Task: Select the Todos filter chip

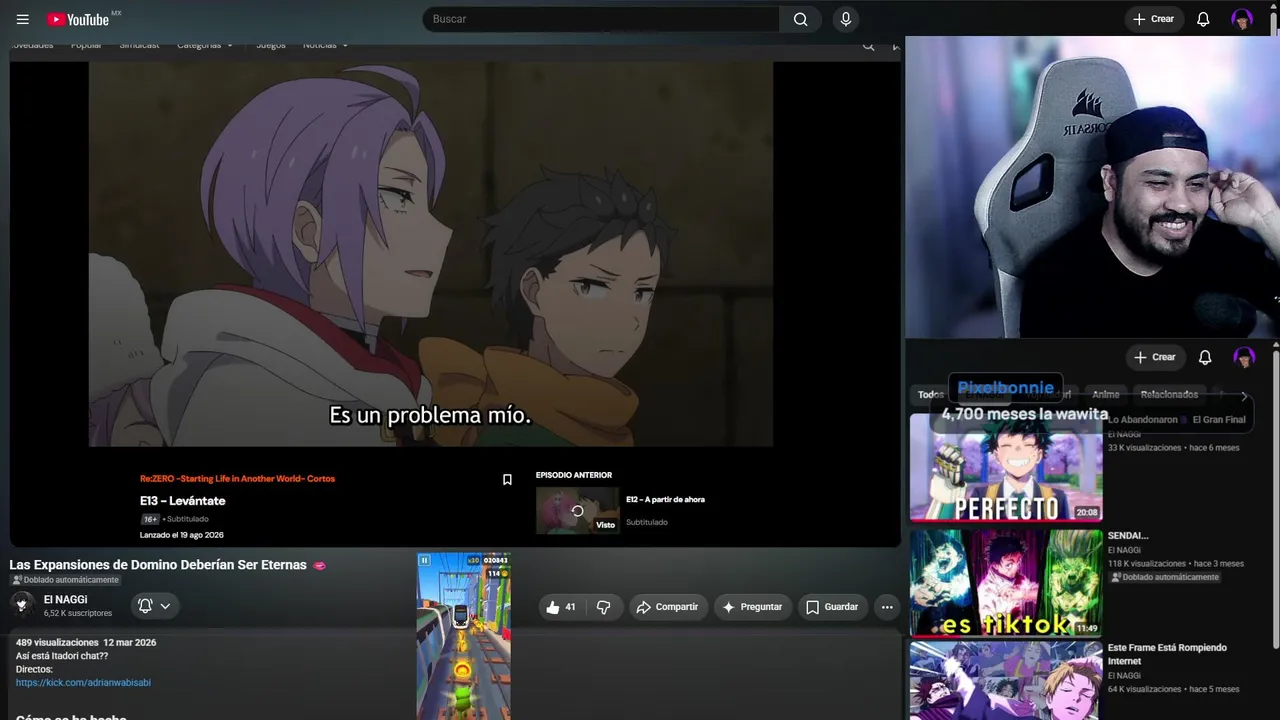Action: [x=931, y=395]
